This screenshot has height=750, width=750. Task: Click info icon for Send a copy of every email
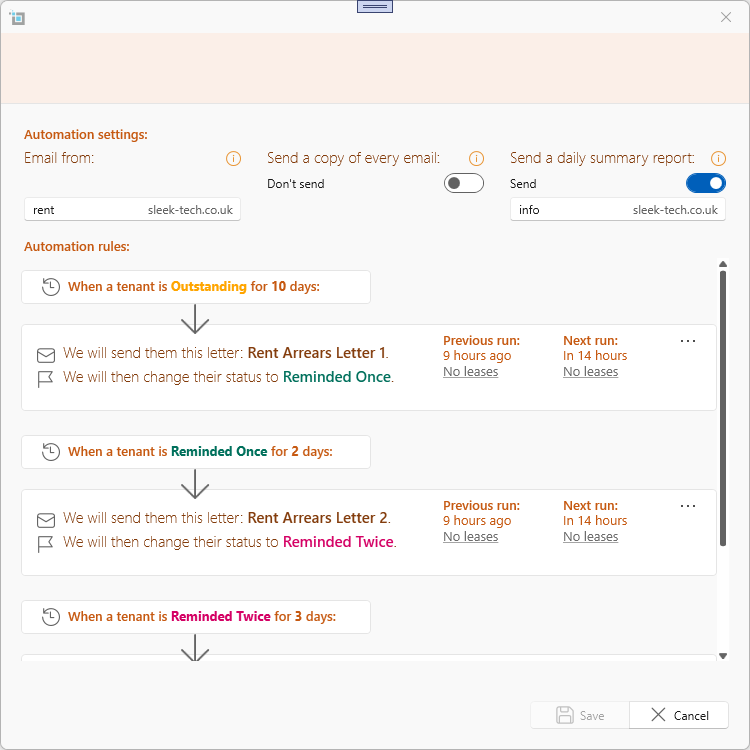pos(476,158)
